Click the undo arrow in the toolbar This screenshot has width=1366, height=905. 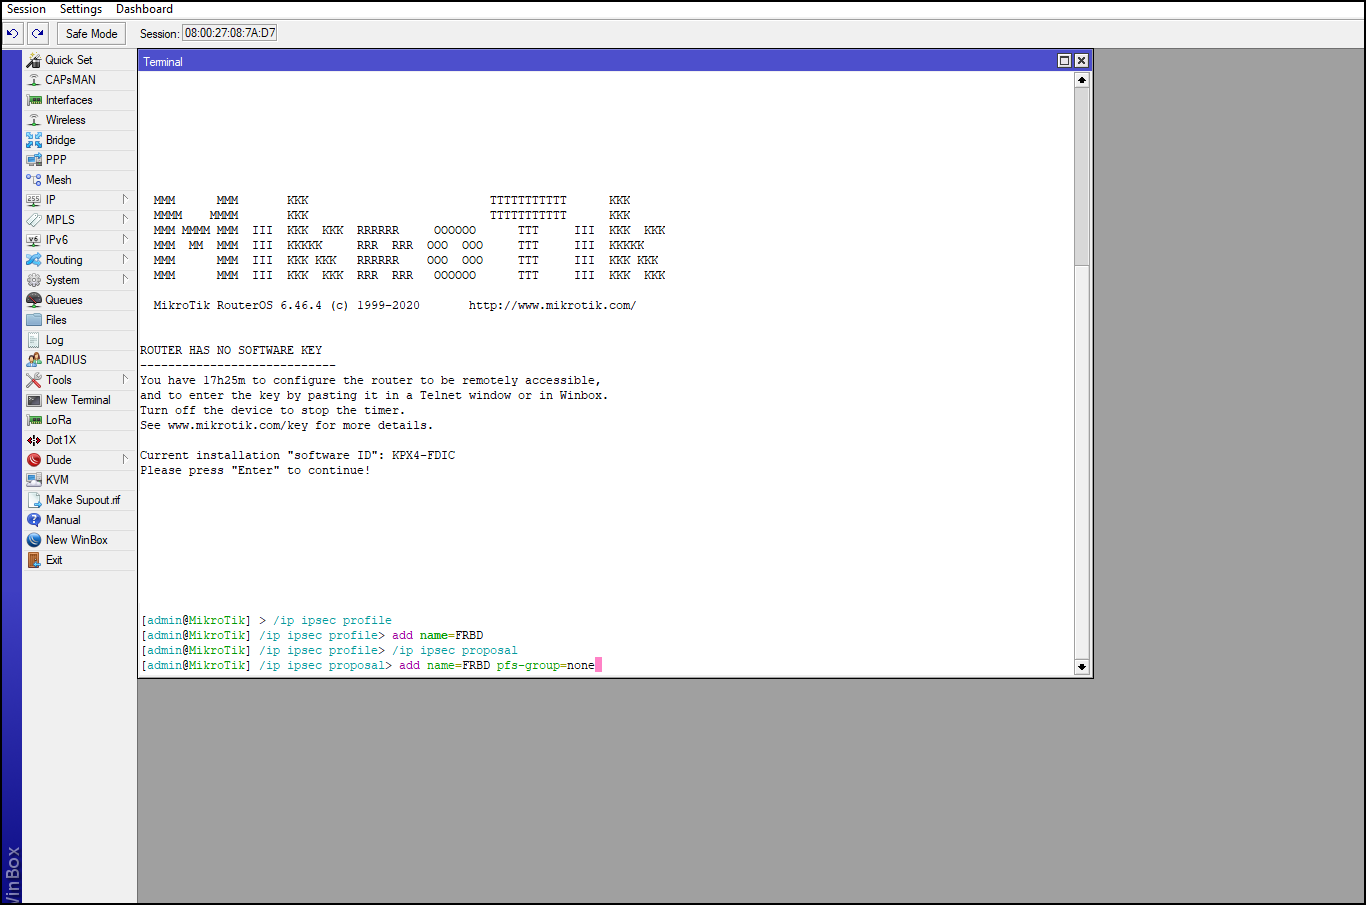11,33
